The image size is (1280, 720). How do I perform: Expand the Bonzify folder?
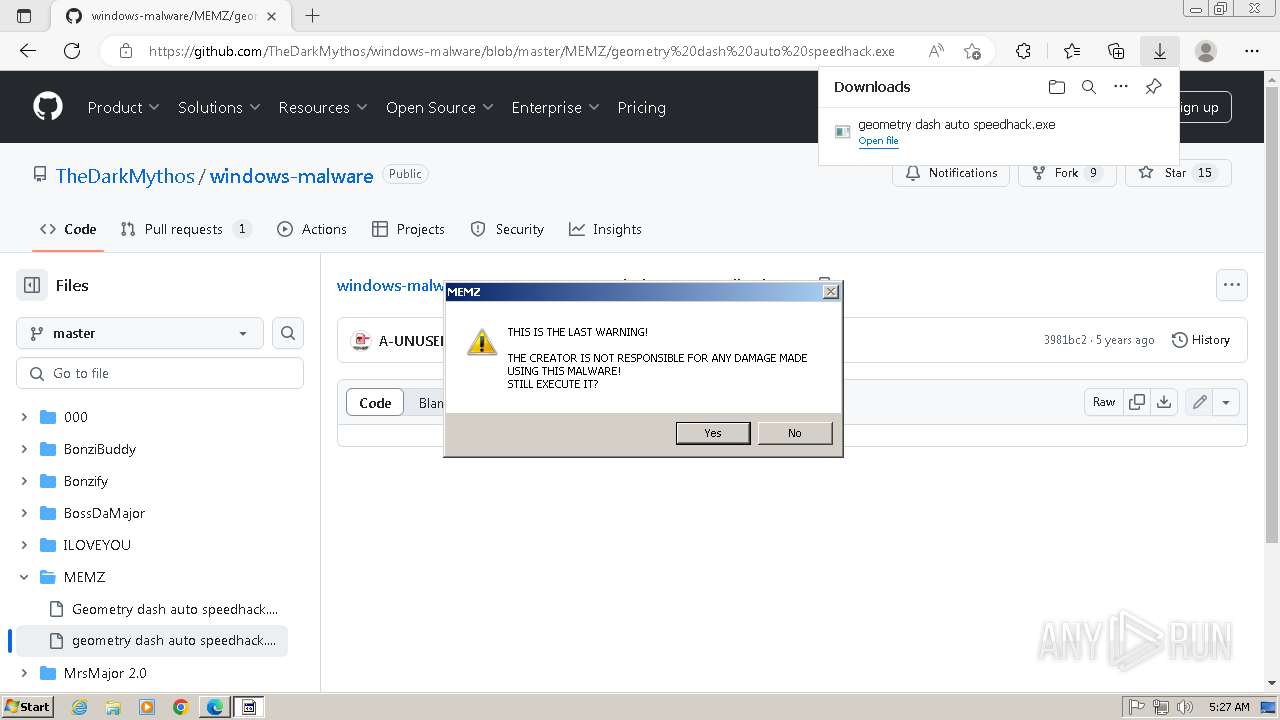(x=25, y=481)
